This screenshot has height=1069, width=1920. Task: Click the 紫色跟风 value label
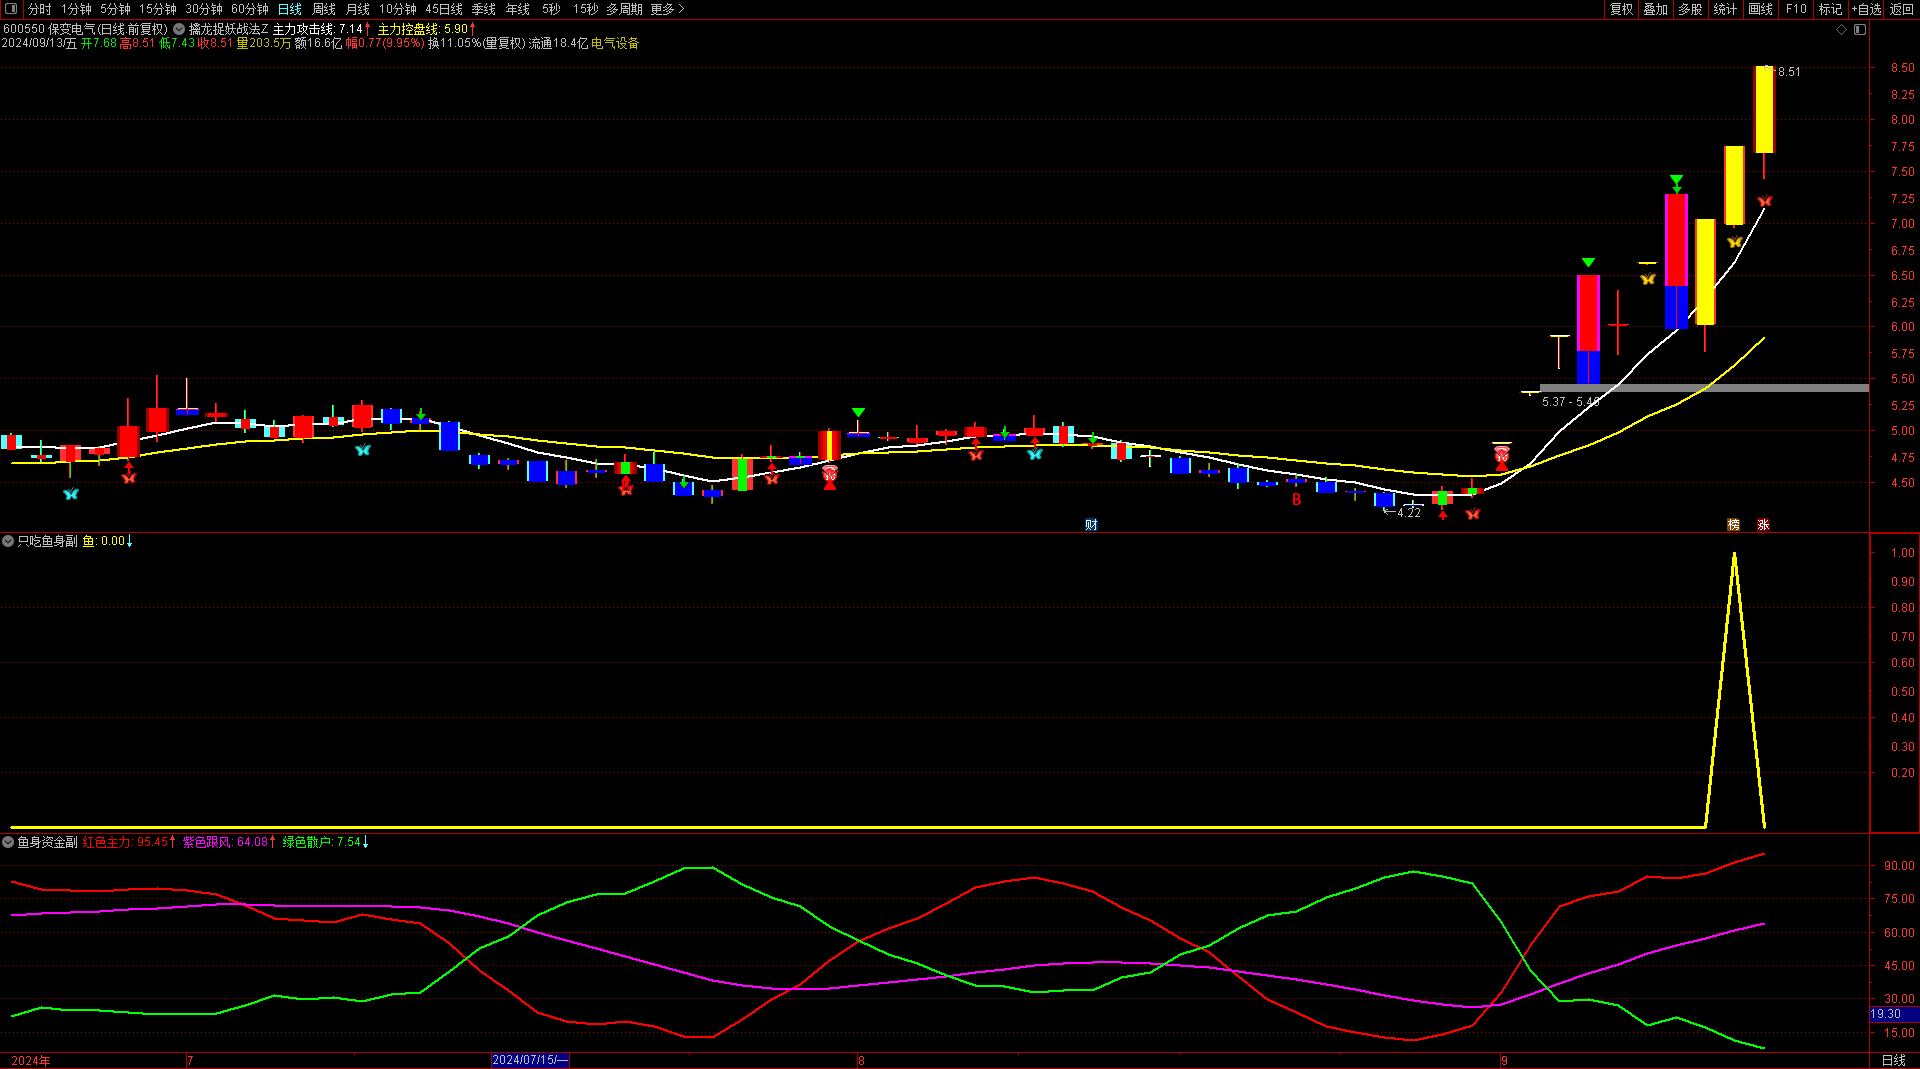pyautogui.click(x=229, y=842)
